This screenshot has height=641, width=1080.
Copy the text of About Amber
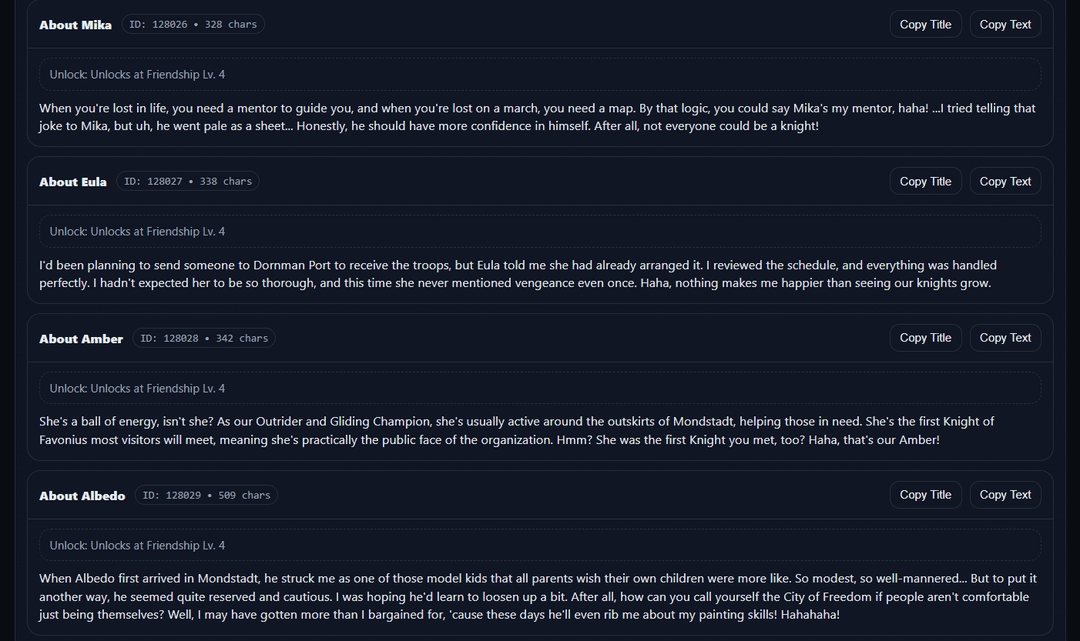[x=1005, y=338]
